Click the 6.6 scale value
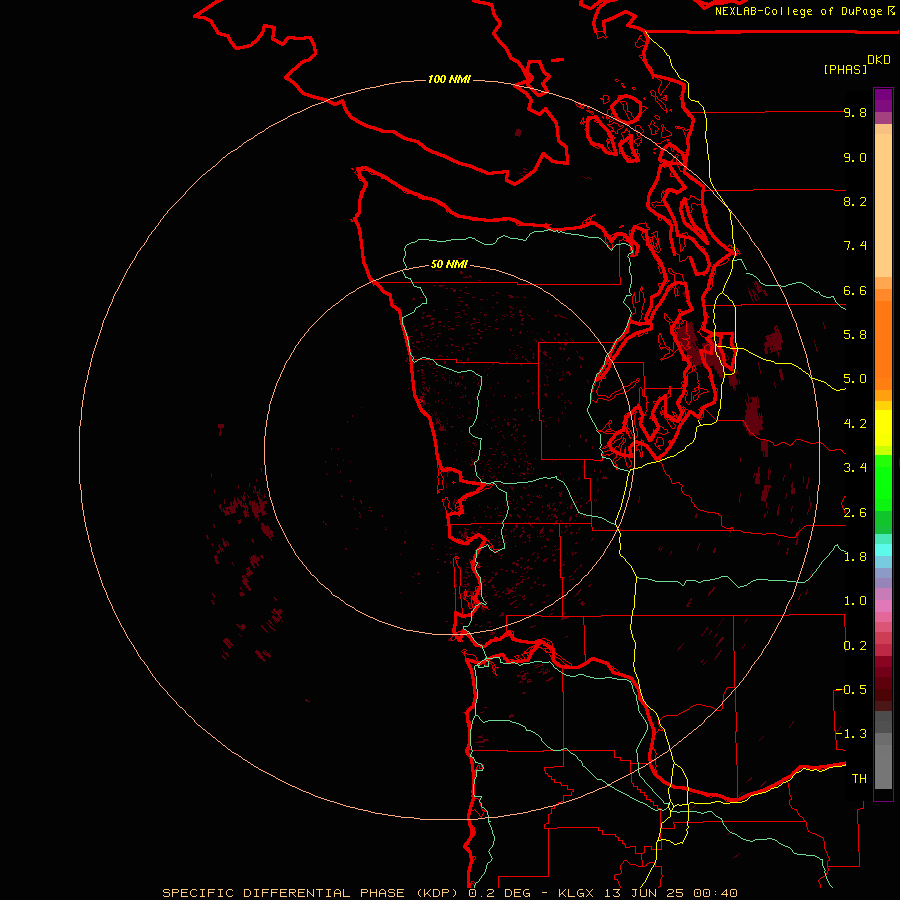The width and height of the screenshot is (900, 900). (855, 290)
